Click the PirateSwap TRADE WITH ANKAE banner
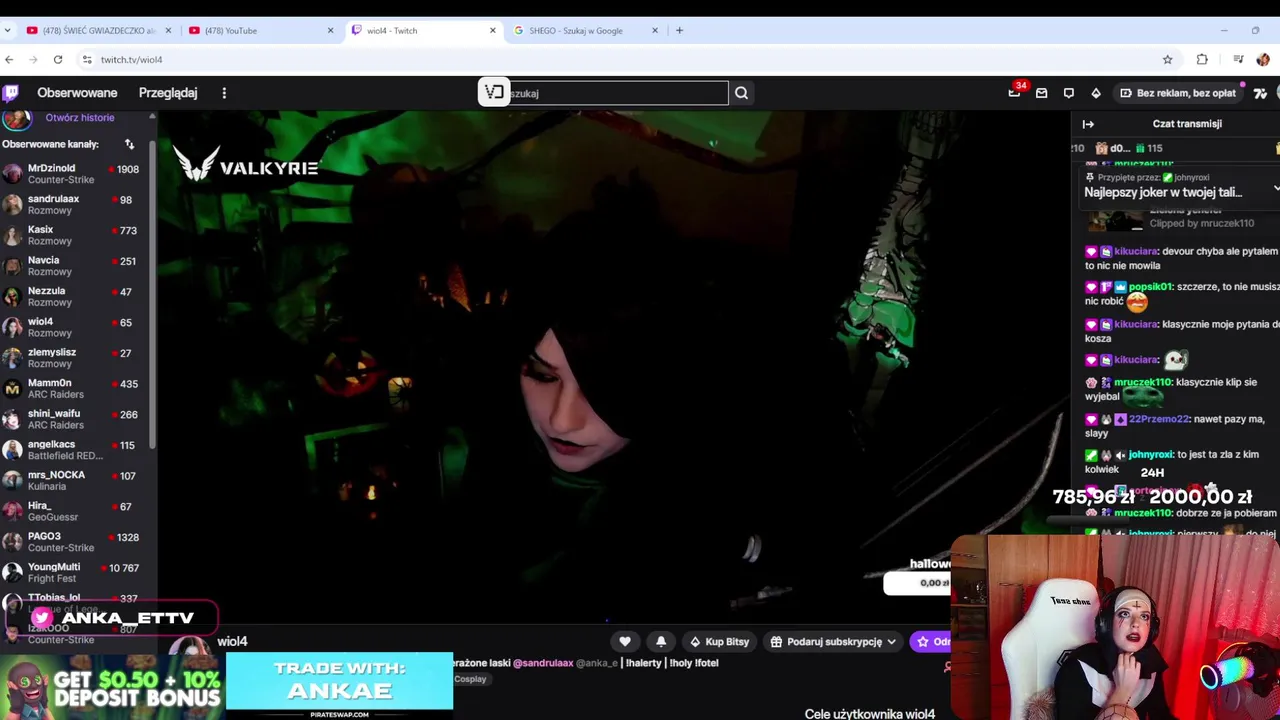Screen dimensions: 1280x720 pyautogui.click(x=339, y=684)
